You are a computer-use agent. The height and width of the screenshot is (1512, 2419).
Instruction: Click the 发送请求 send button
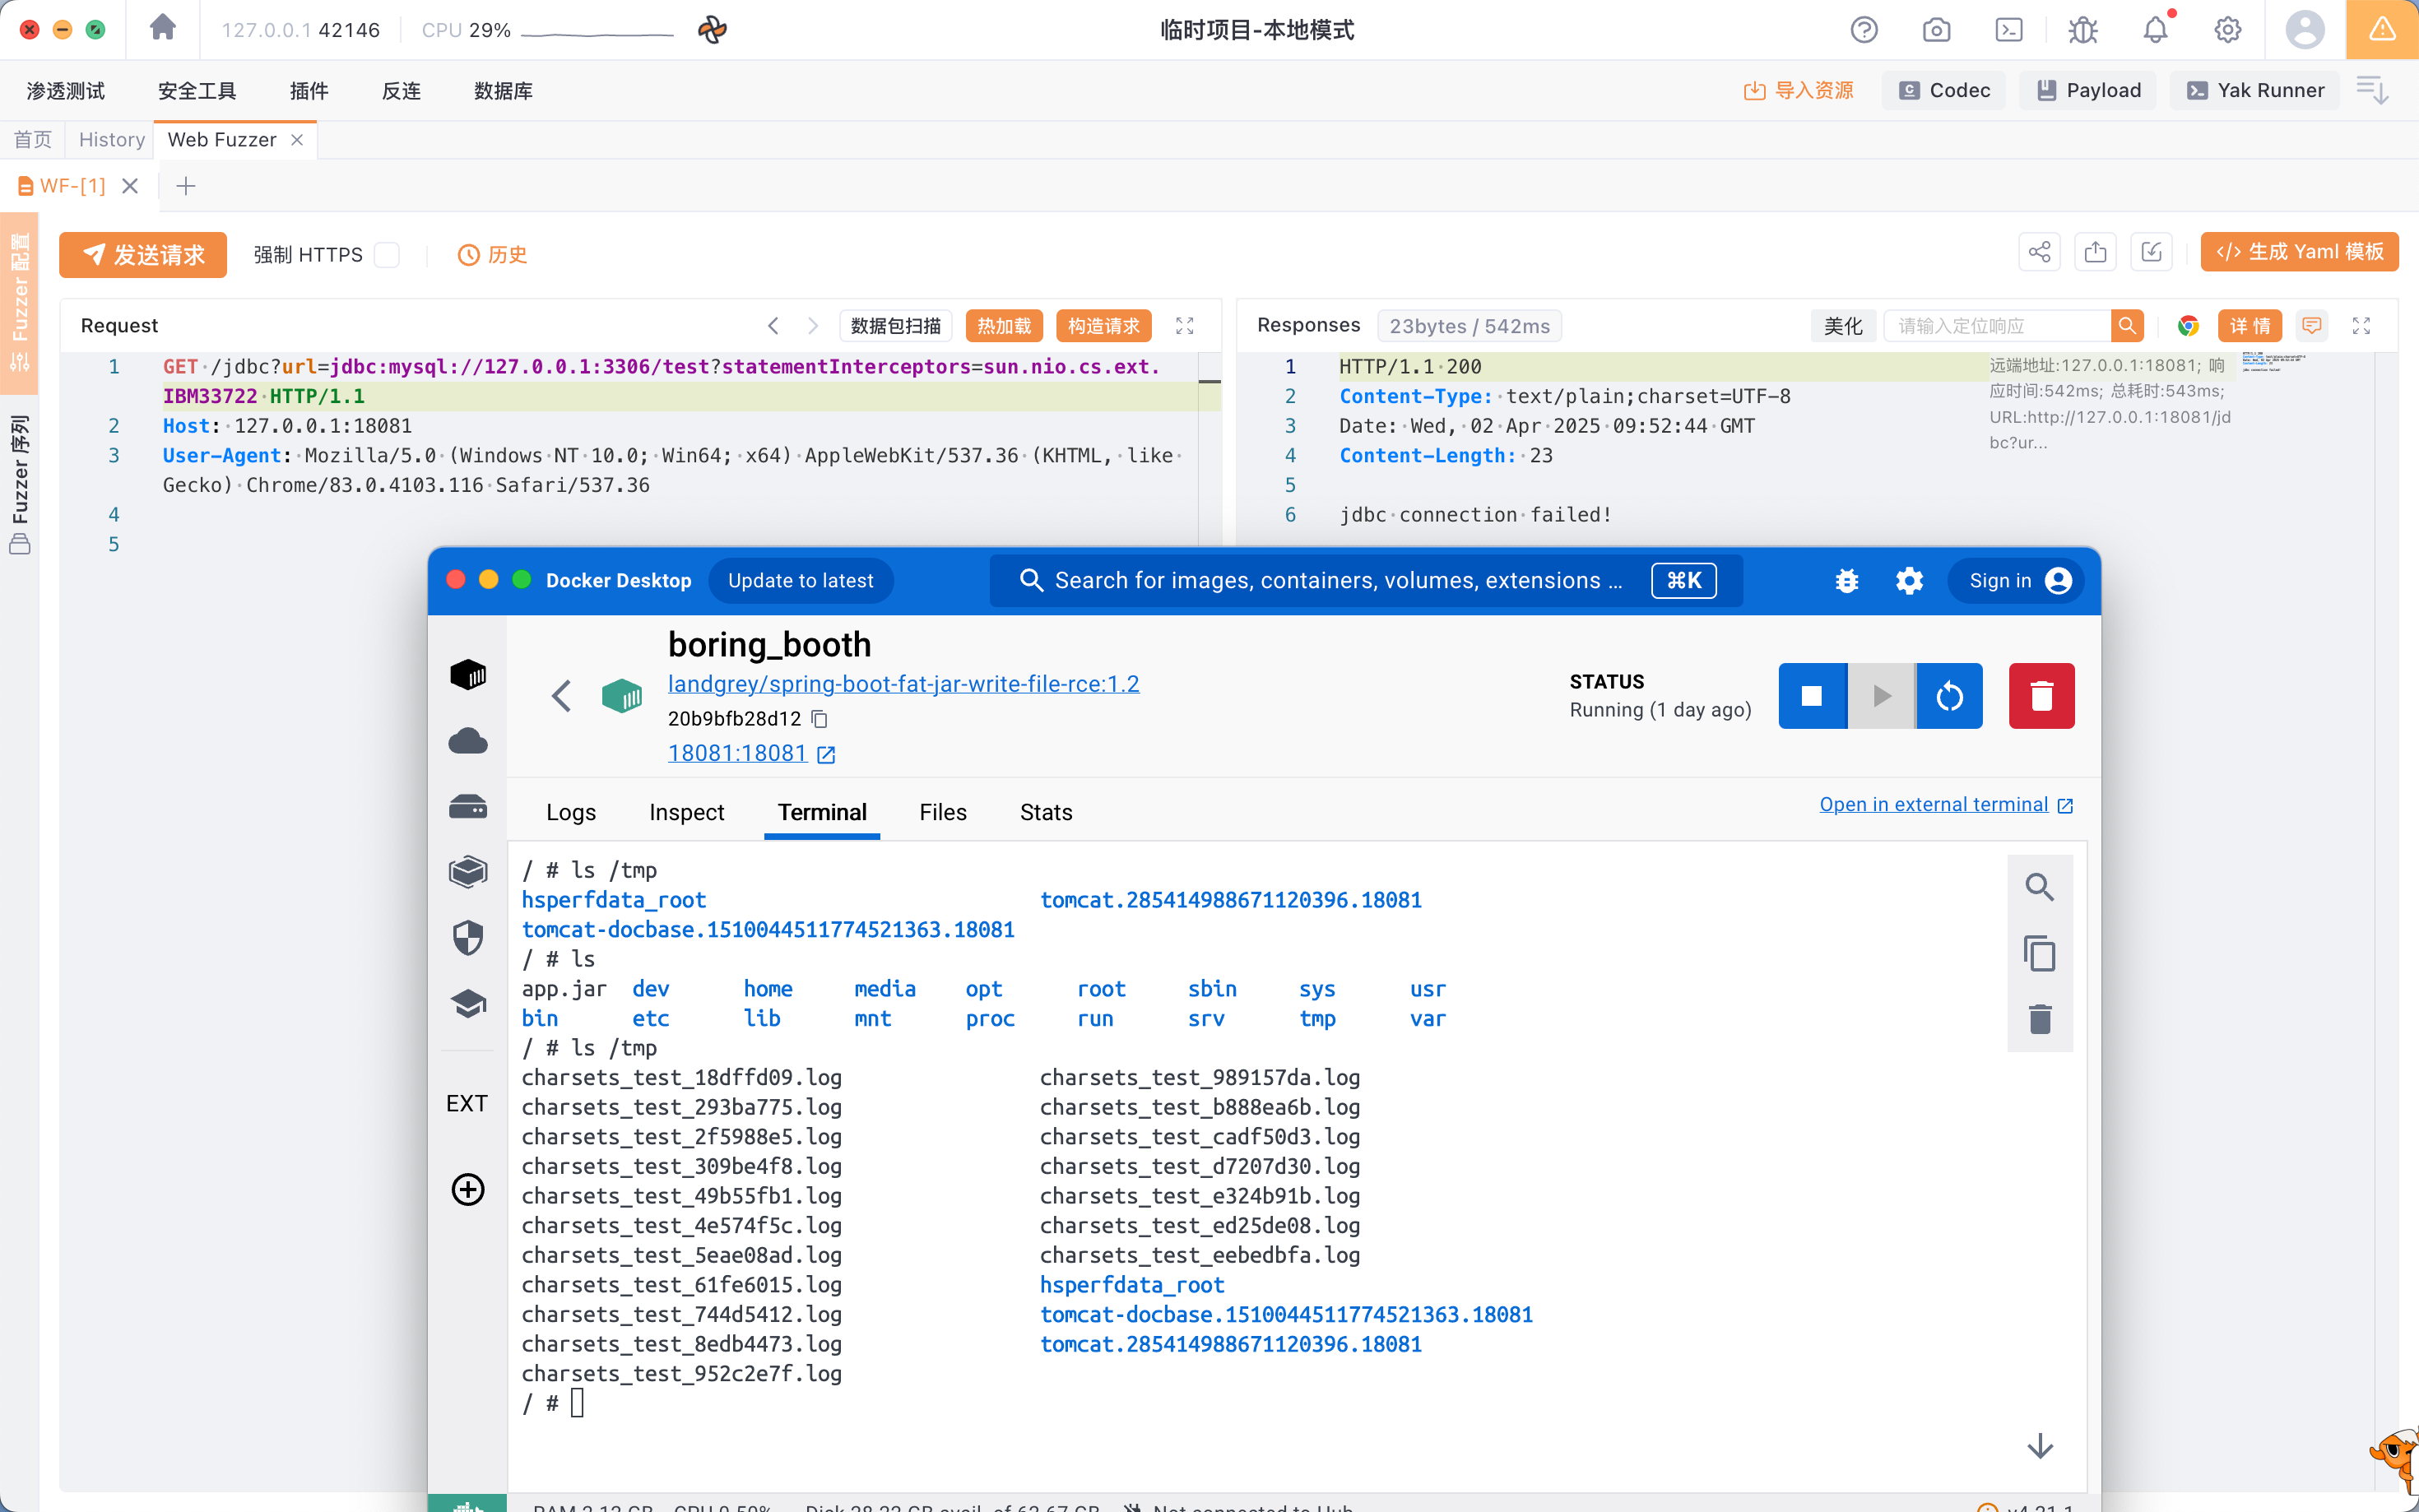143,255
